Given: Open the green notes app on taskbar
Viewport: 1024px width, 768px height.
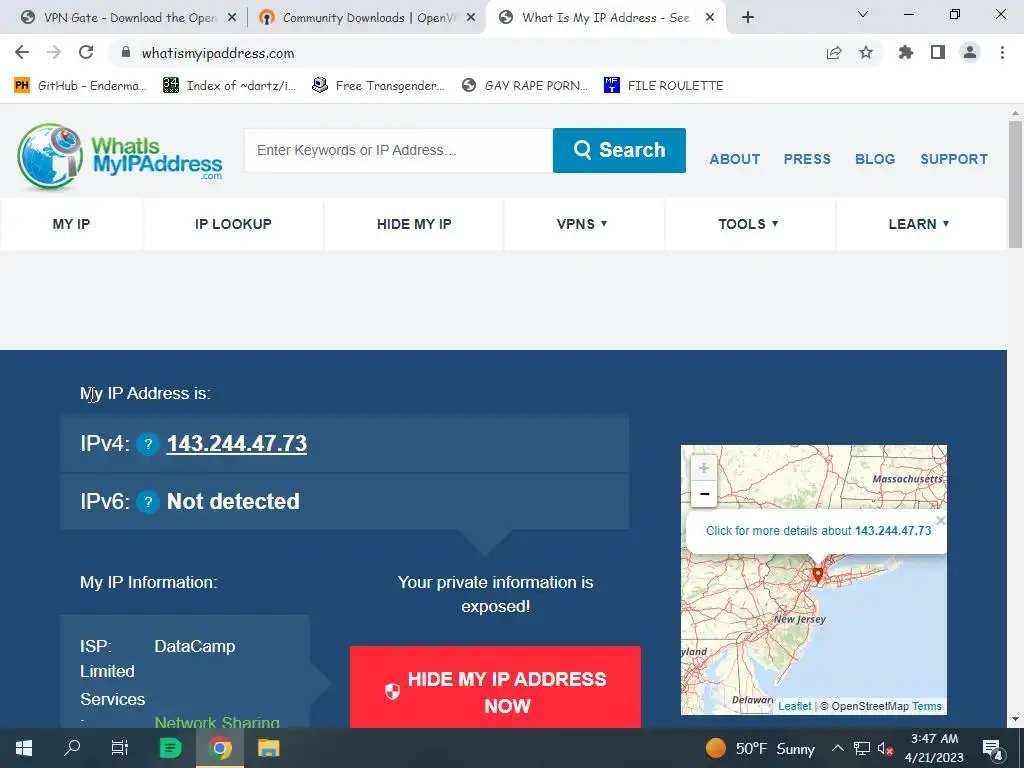Looking at the screenshot, I should click(170, 748).
